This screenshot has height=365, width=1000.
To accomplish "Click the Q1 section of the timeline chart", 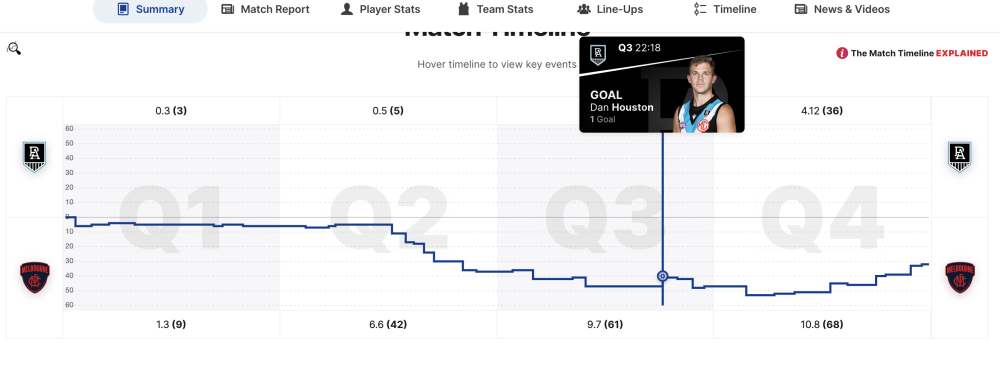I will tap(171, 217).
